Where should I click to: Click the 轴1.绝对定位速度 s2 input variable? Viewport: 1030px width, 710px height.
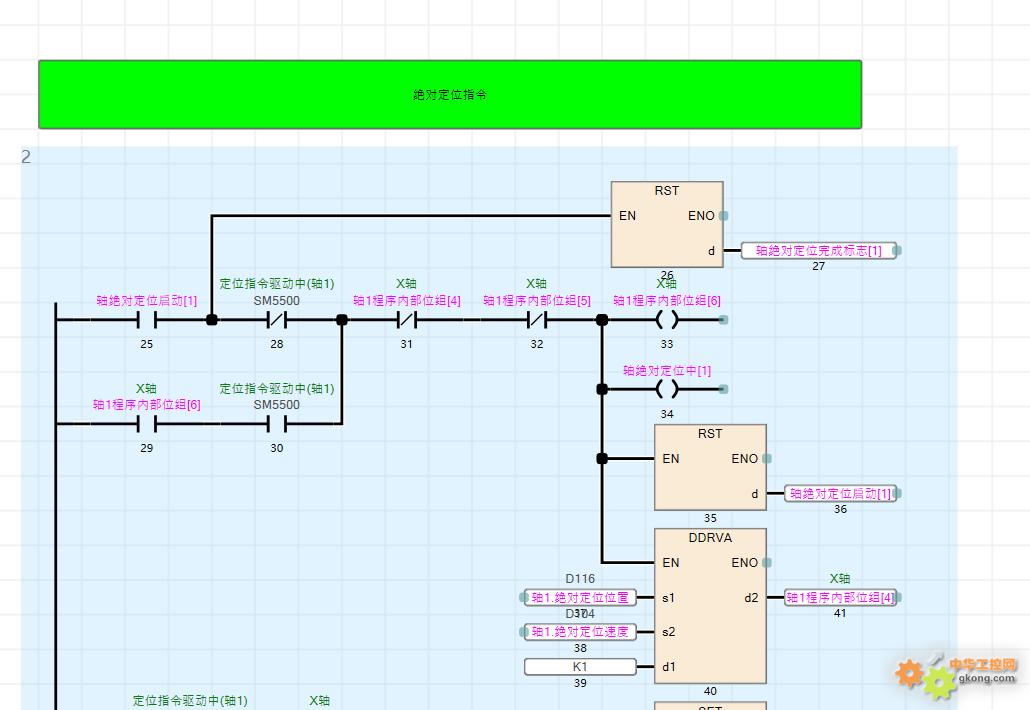pyautogui.click(x=580, y=632)
